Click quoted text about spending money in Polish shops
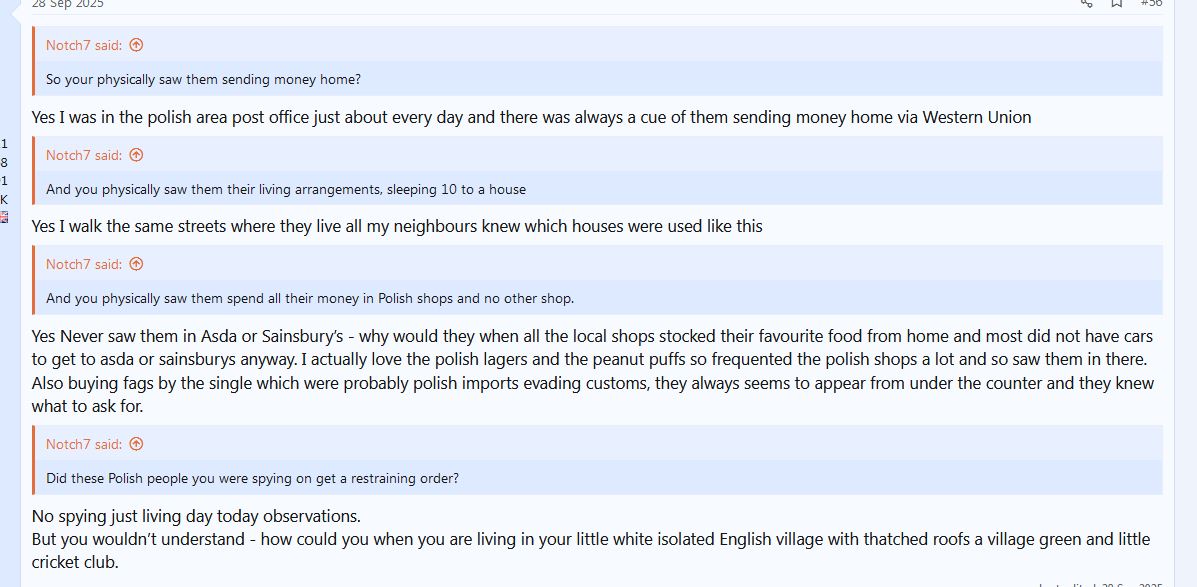1197x587 pixels. [309, 298]
